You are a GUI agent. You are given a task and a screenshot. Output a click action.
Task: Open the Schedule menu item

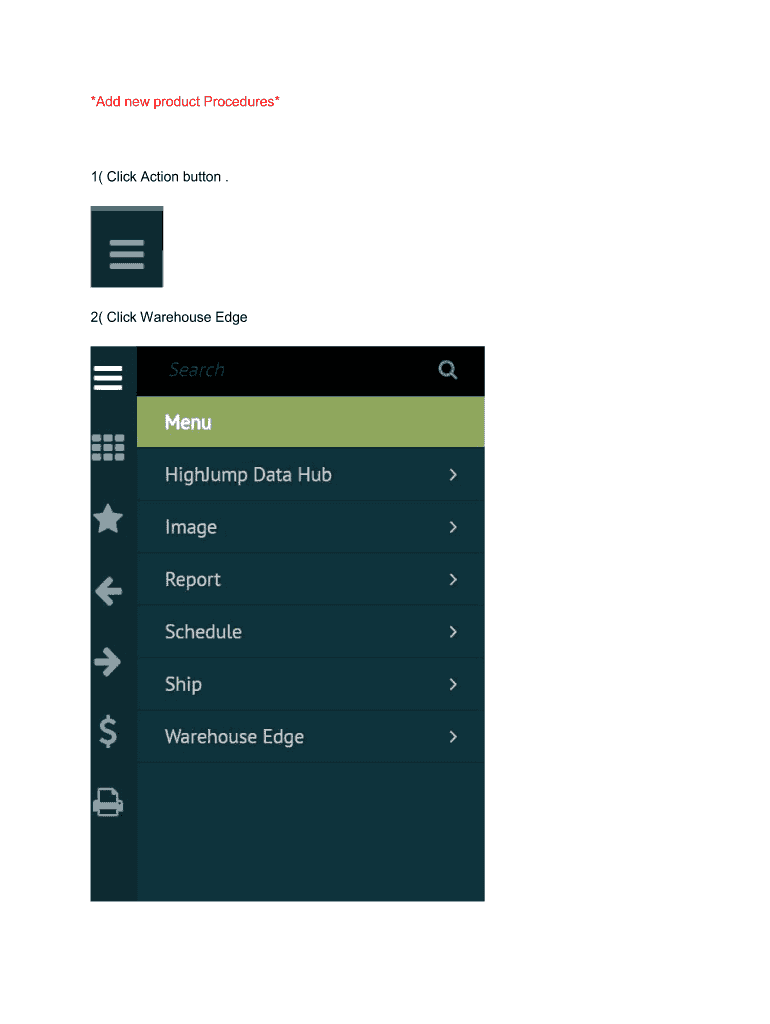[311, 632]
